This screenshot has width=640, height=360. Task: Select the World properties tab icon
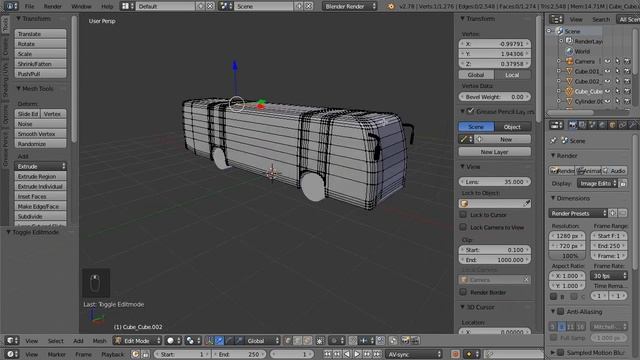pyautogui.click(x=602, y=125)
